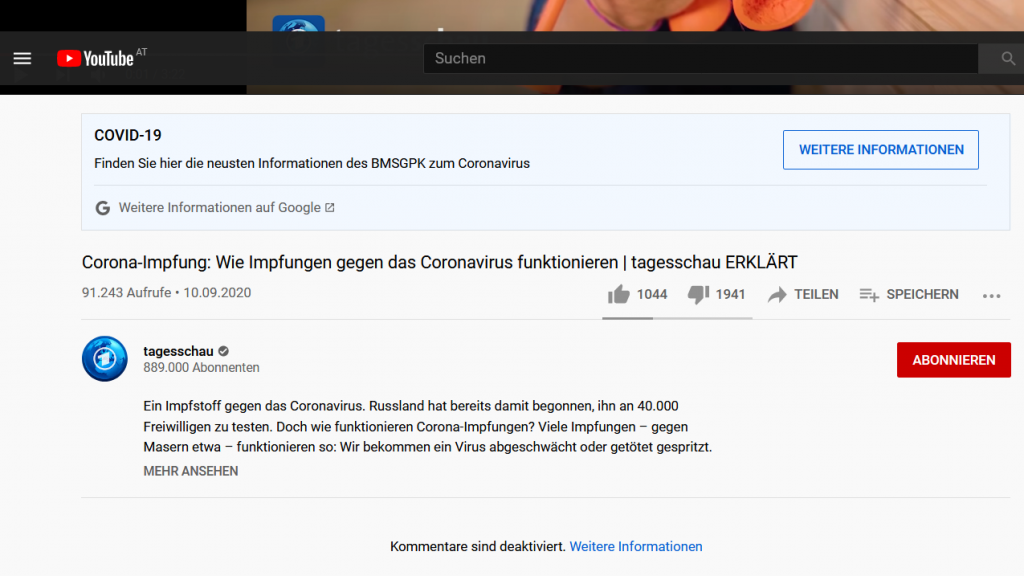Open Weitere Informationen about disabled comments
The width and height of the screenshot is (1024, 576).
click(x=635, y=547)
